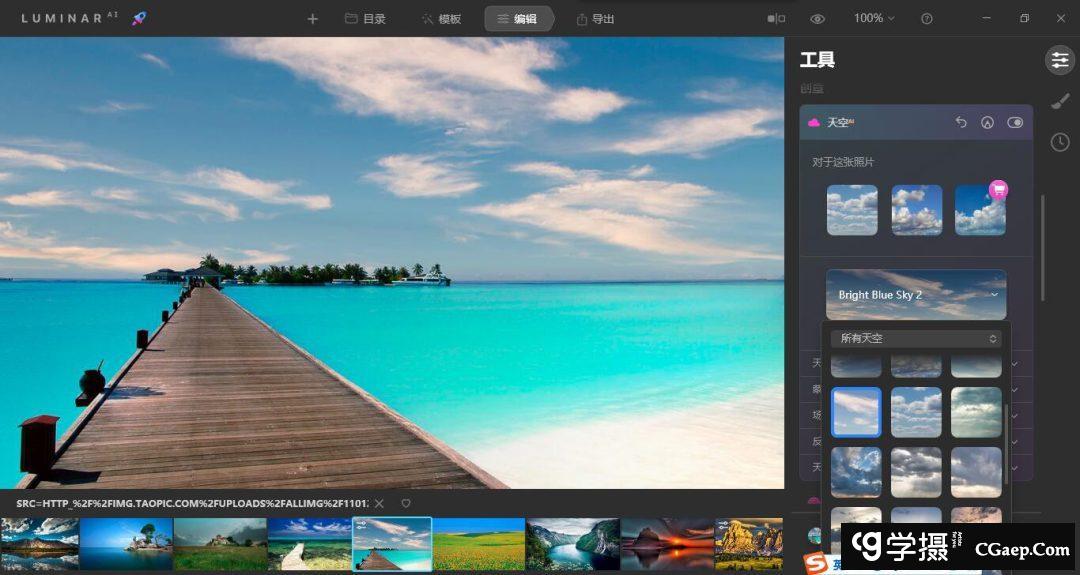1080x575 pixels.
Task: Switch to the 模板 templates tab
Action: click(441, 19)
